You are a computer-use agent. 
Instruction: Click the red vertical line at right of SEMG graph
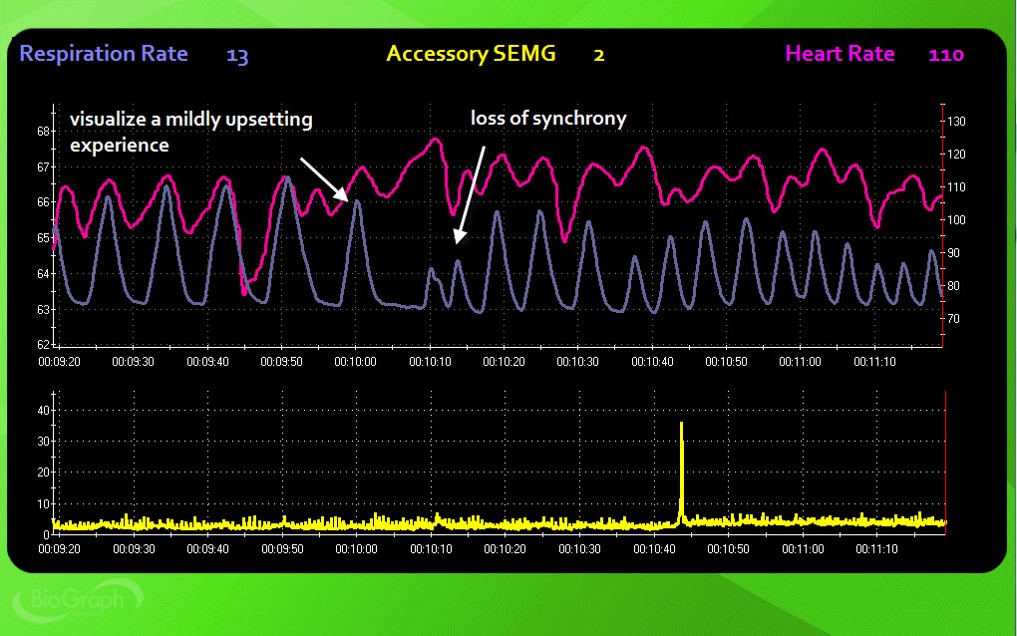945,460
